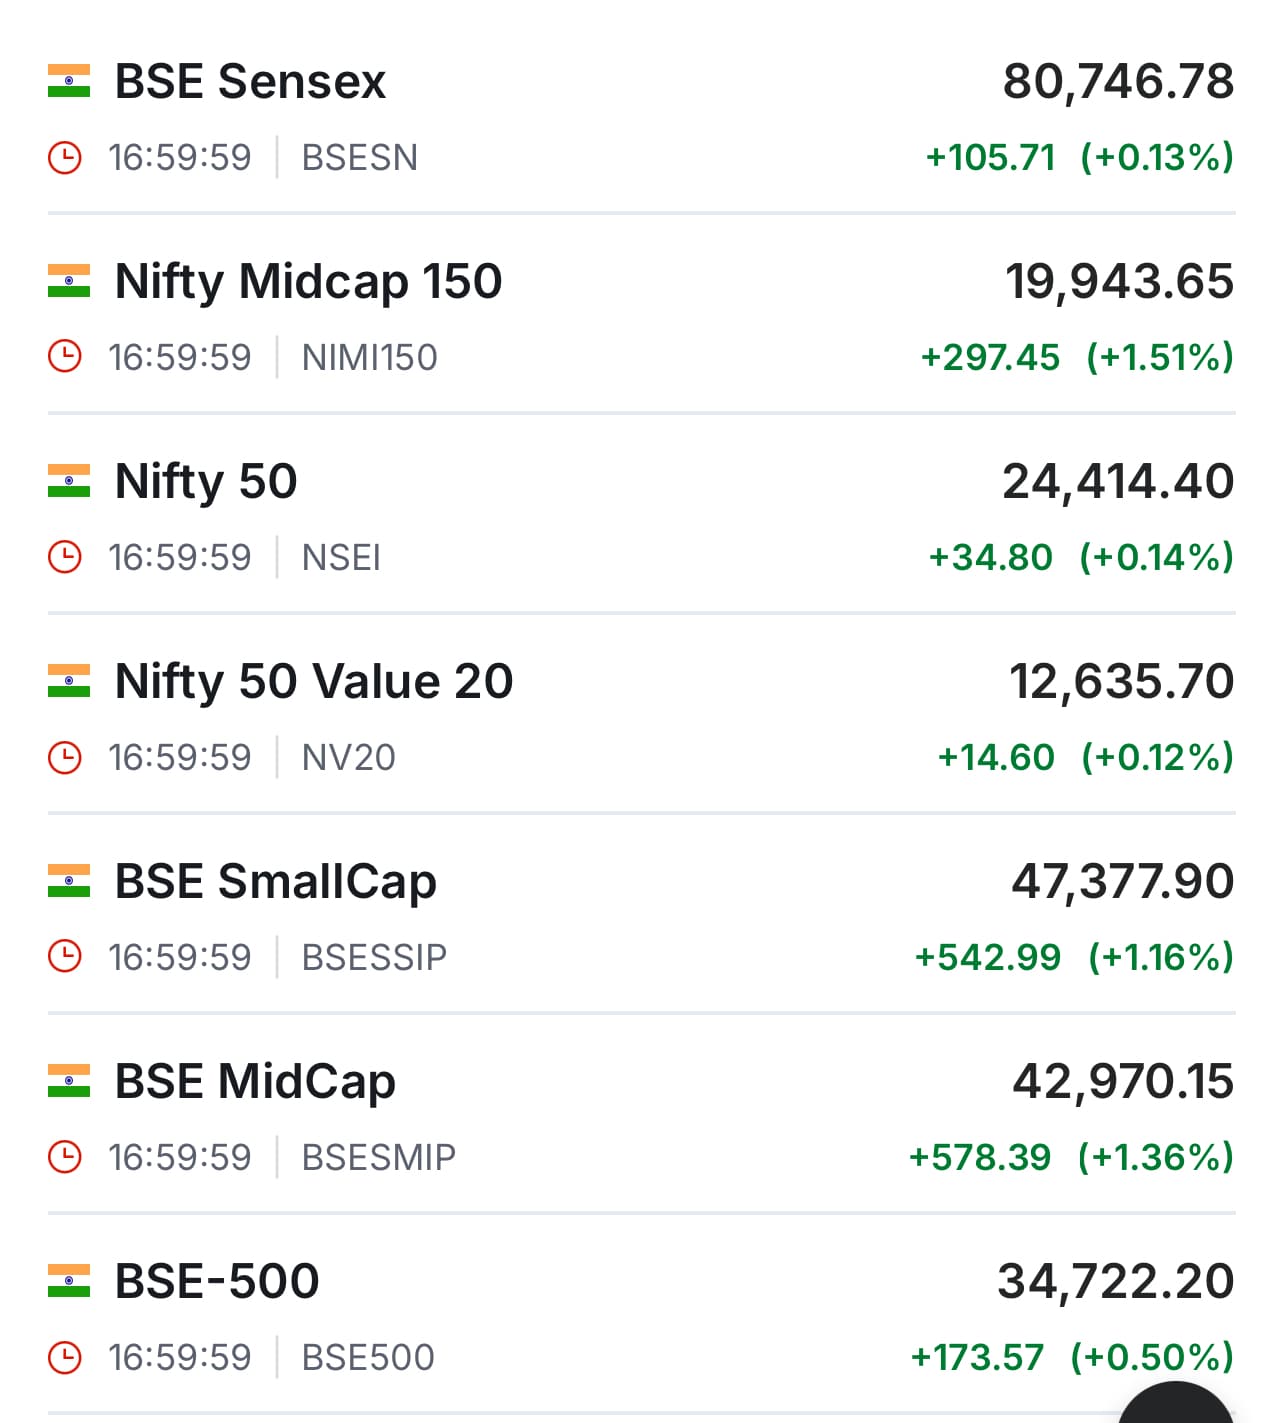Tap the India flag beside BSE SmallCap
Image resolution: width=1284 pixels, height=1423 pixels.
click(69, 881)
